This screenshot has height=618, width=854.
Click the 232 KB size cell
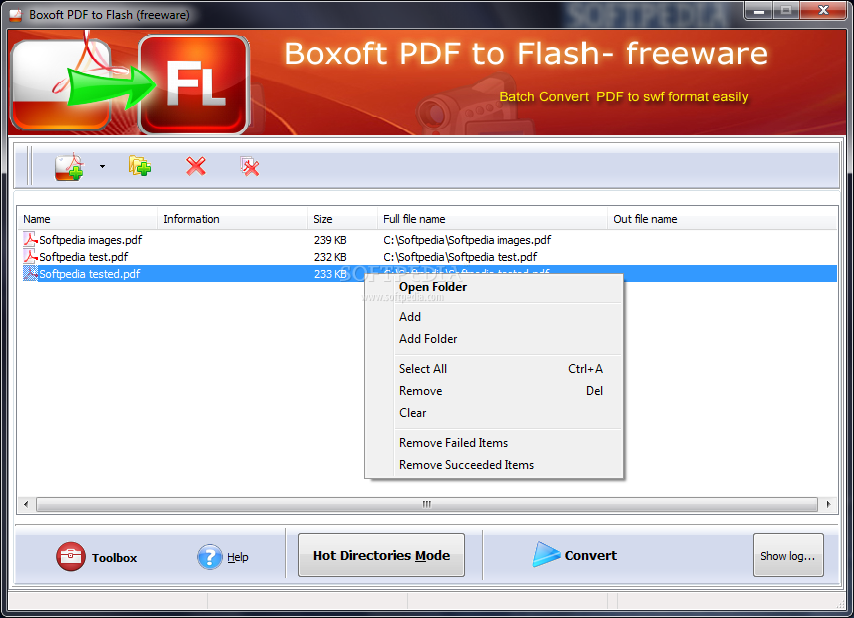(x=330, y=257)
